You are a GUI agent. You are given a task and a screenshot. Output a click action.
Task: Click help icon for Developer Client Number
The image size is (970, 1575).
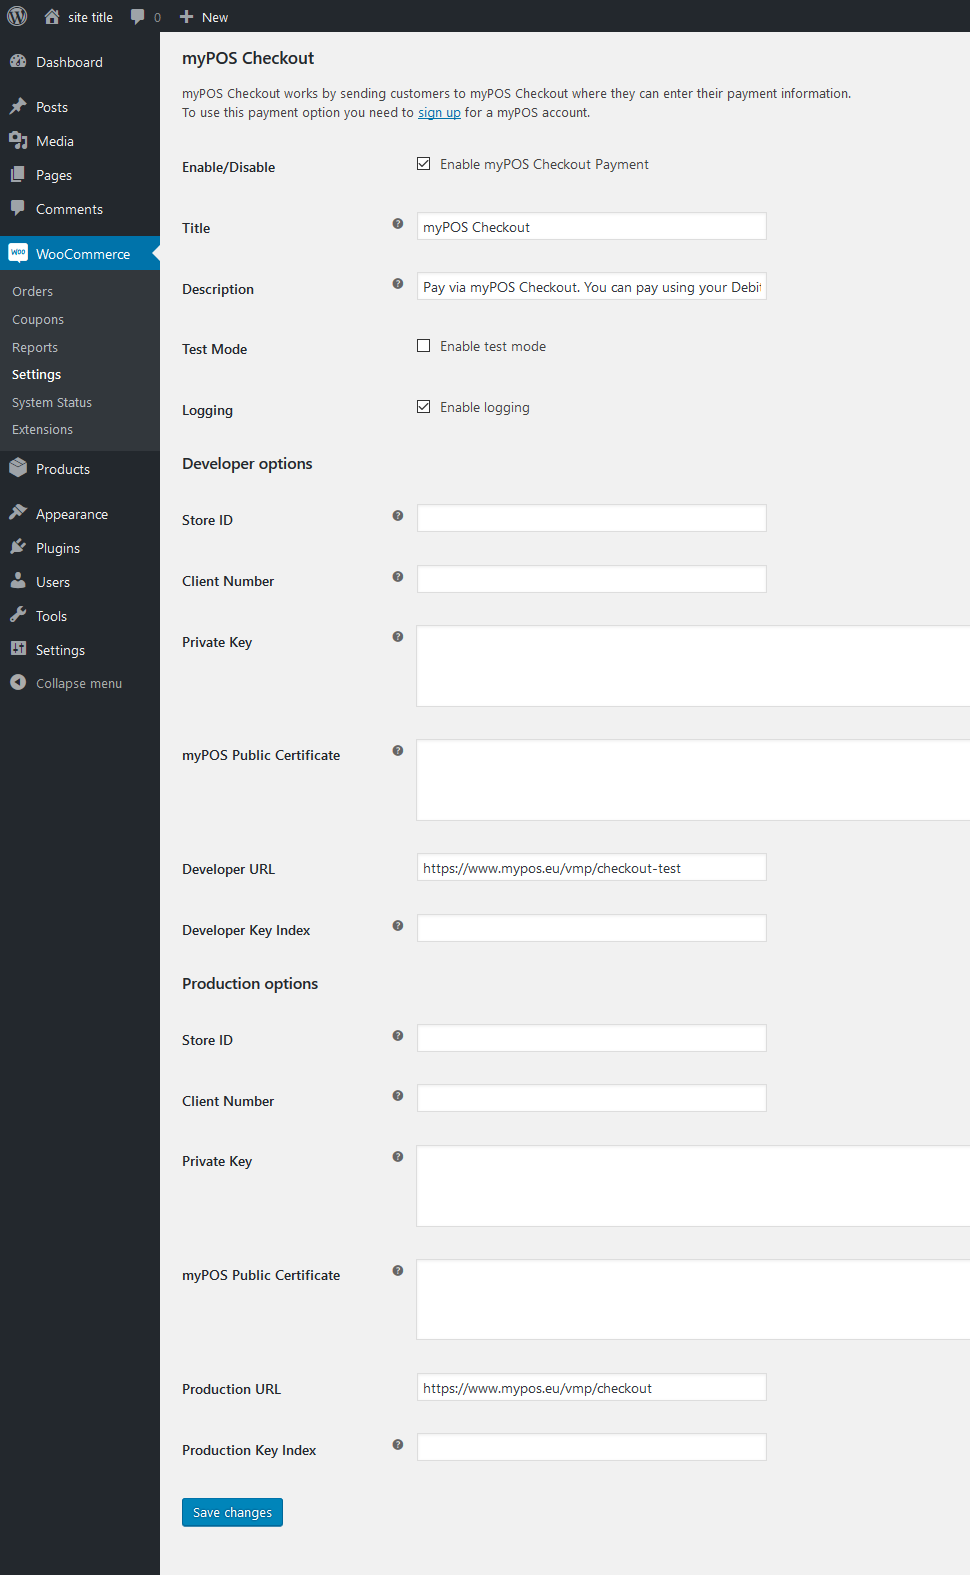click(398, 577)
